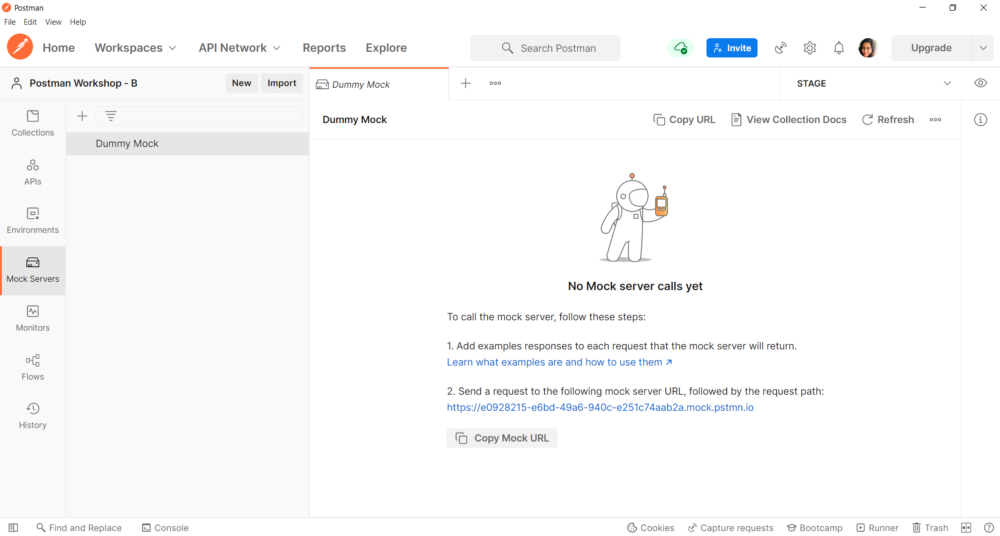Toggle the two-pane view icon in status bar

[x=966, y=528]
